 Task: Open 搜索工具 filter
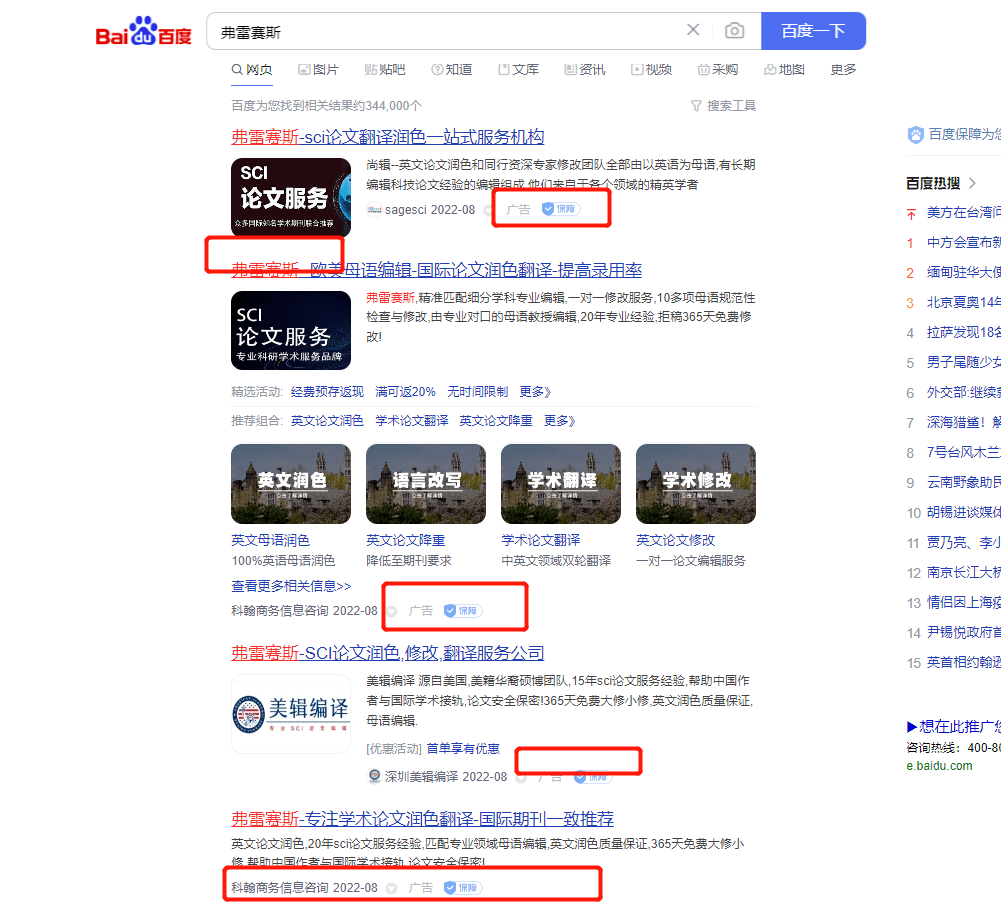click(x=723, y=105)
